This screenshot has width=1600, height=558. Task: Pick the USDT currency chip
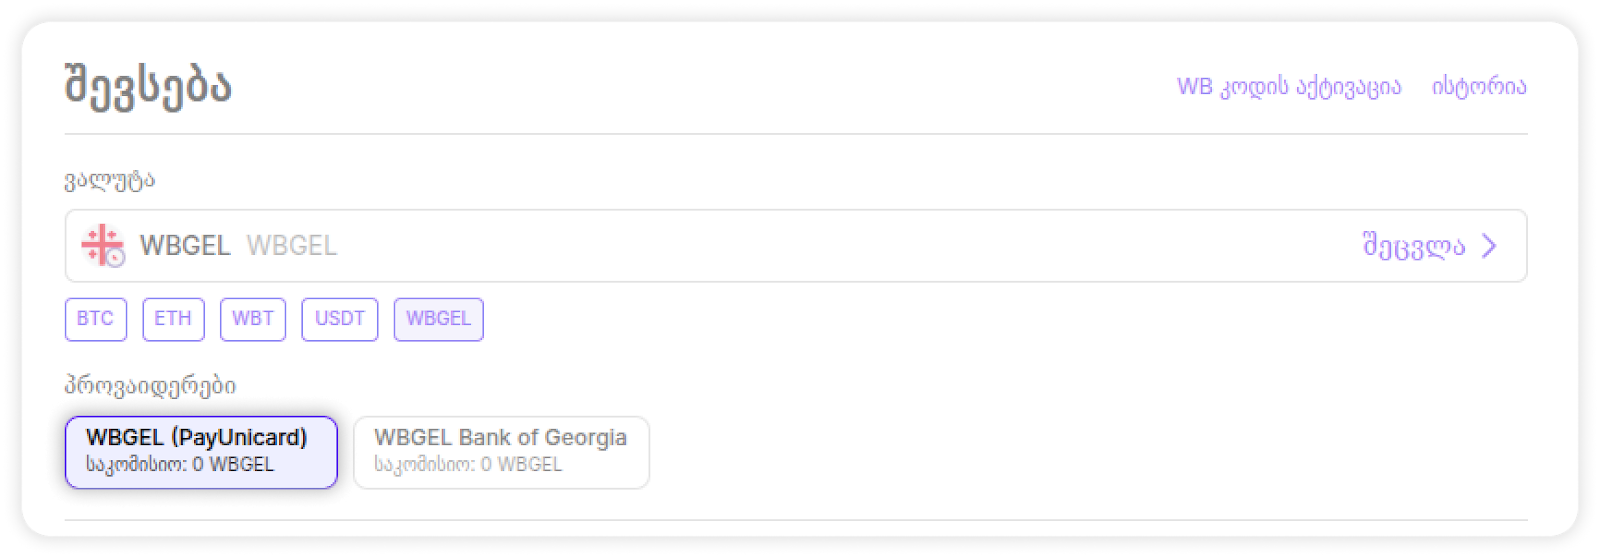(340, 319)
